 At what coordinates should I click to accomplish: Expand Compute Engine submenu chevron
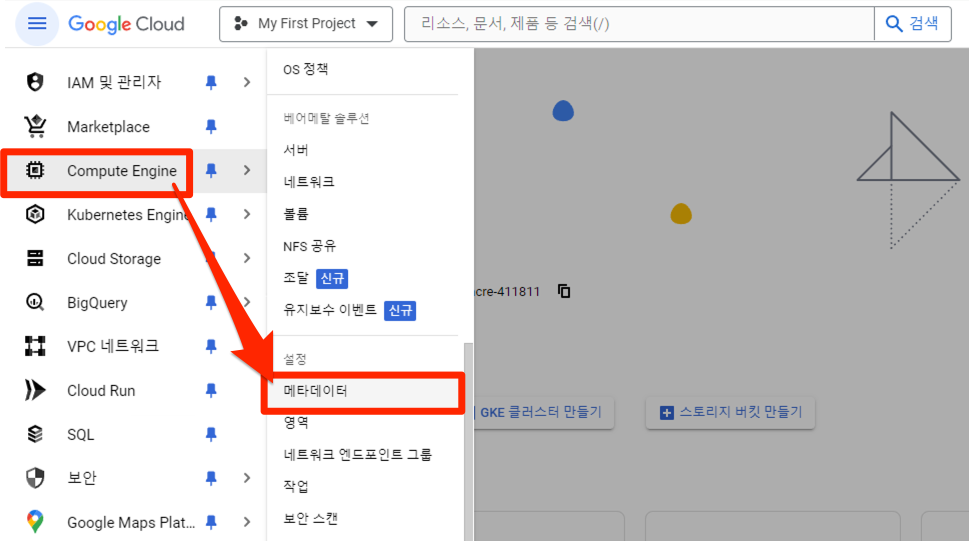pyautogui.click(x=247, y=170)
